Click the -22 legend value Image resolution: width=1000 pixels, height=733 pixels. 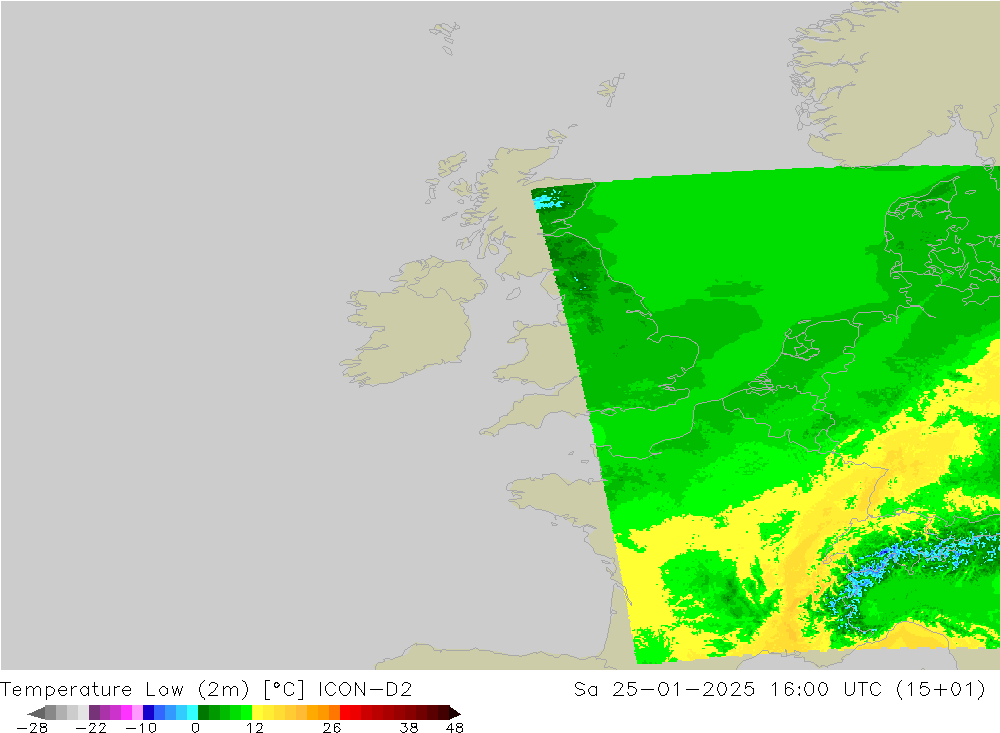click(91, 728)
